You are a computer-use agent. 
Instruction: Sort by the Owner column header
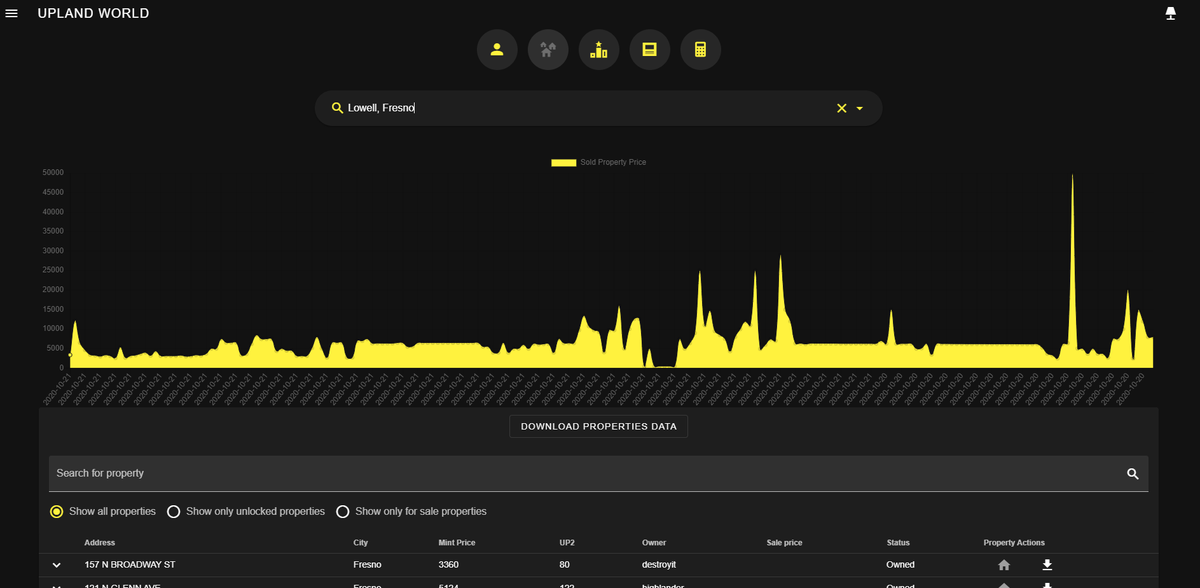click(x=654, y=542)
